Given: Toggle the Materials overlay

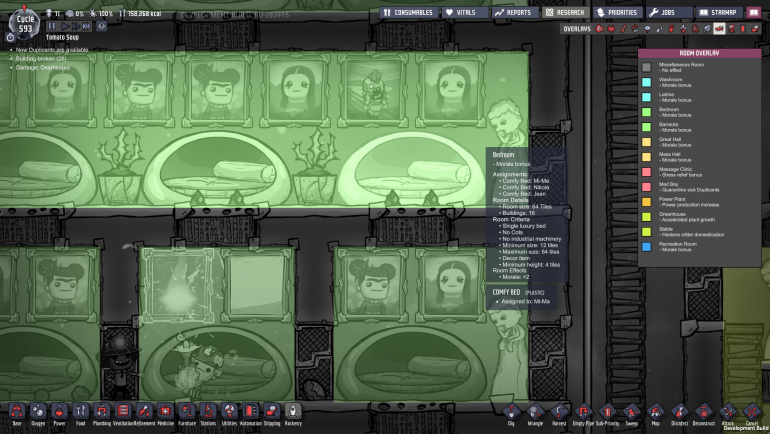Looking at the screenshot, I should point(635,29).
